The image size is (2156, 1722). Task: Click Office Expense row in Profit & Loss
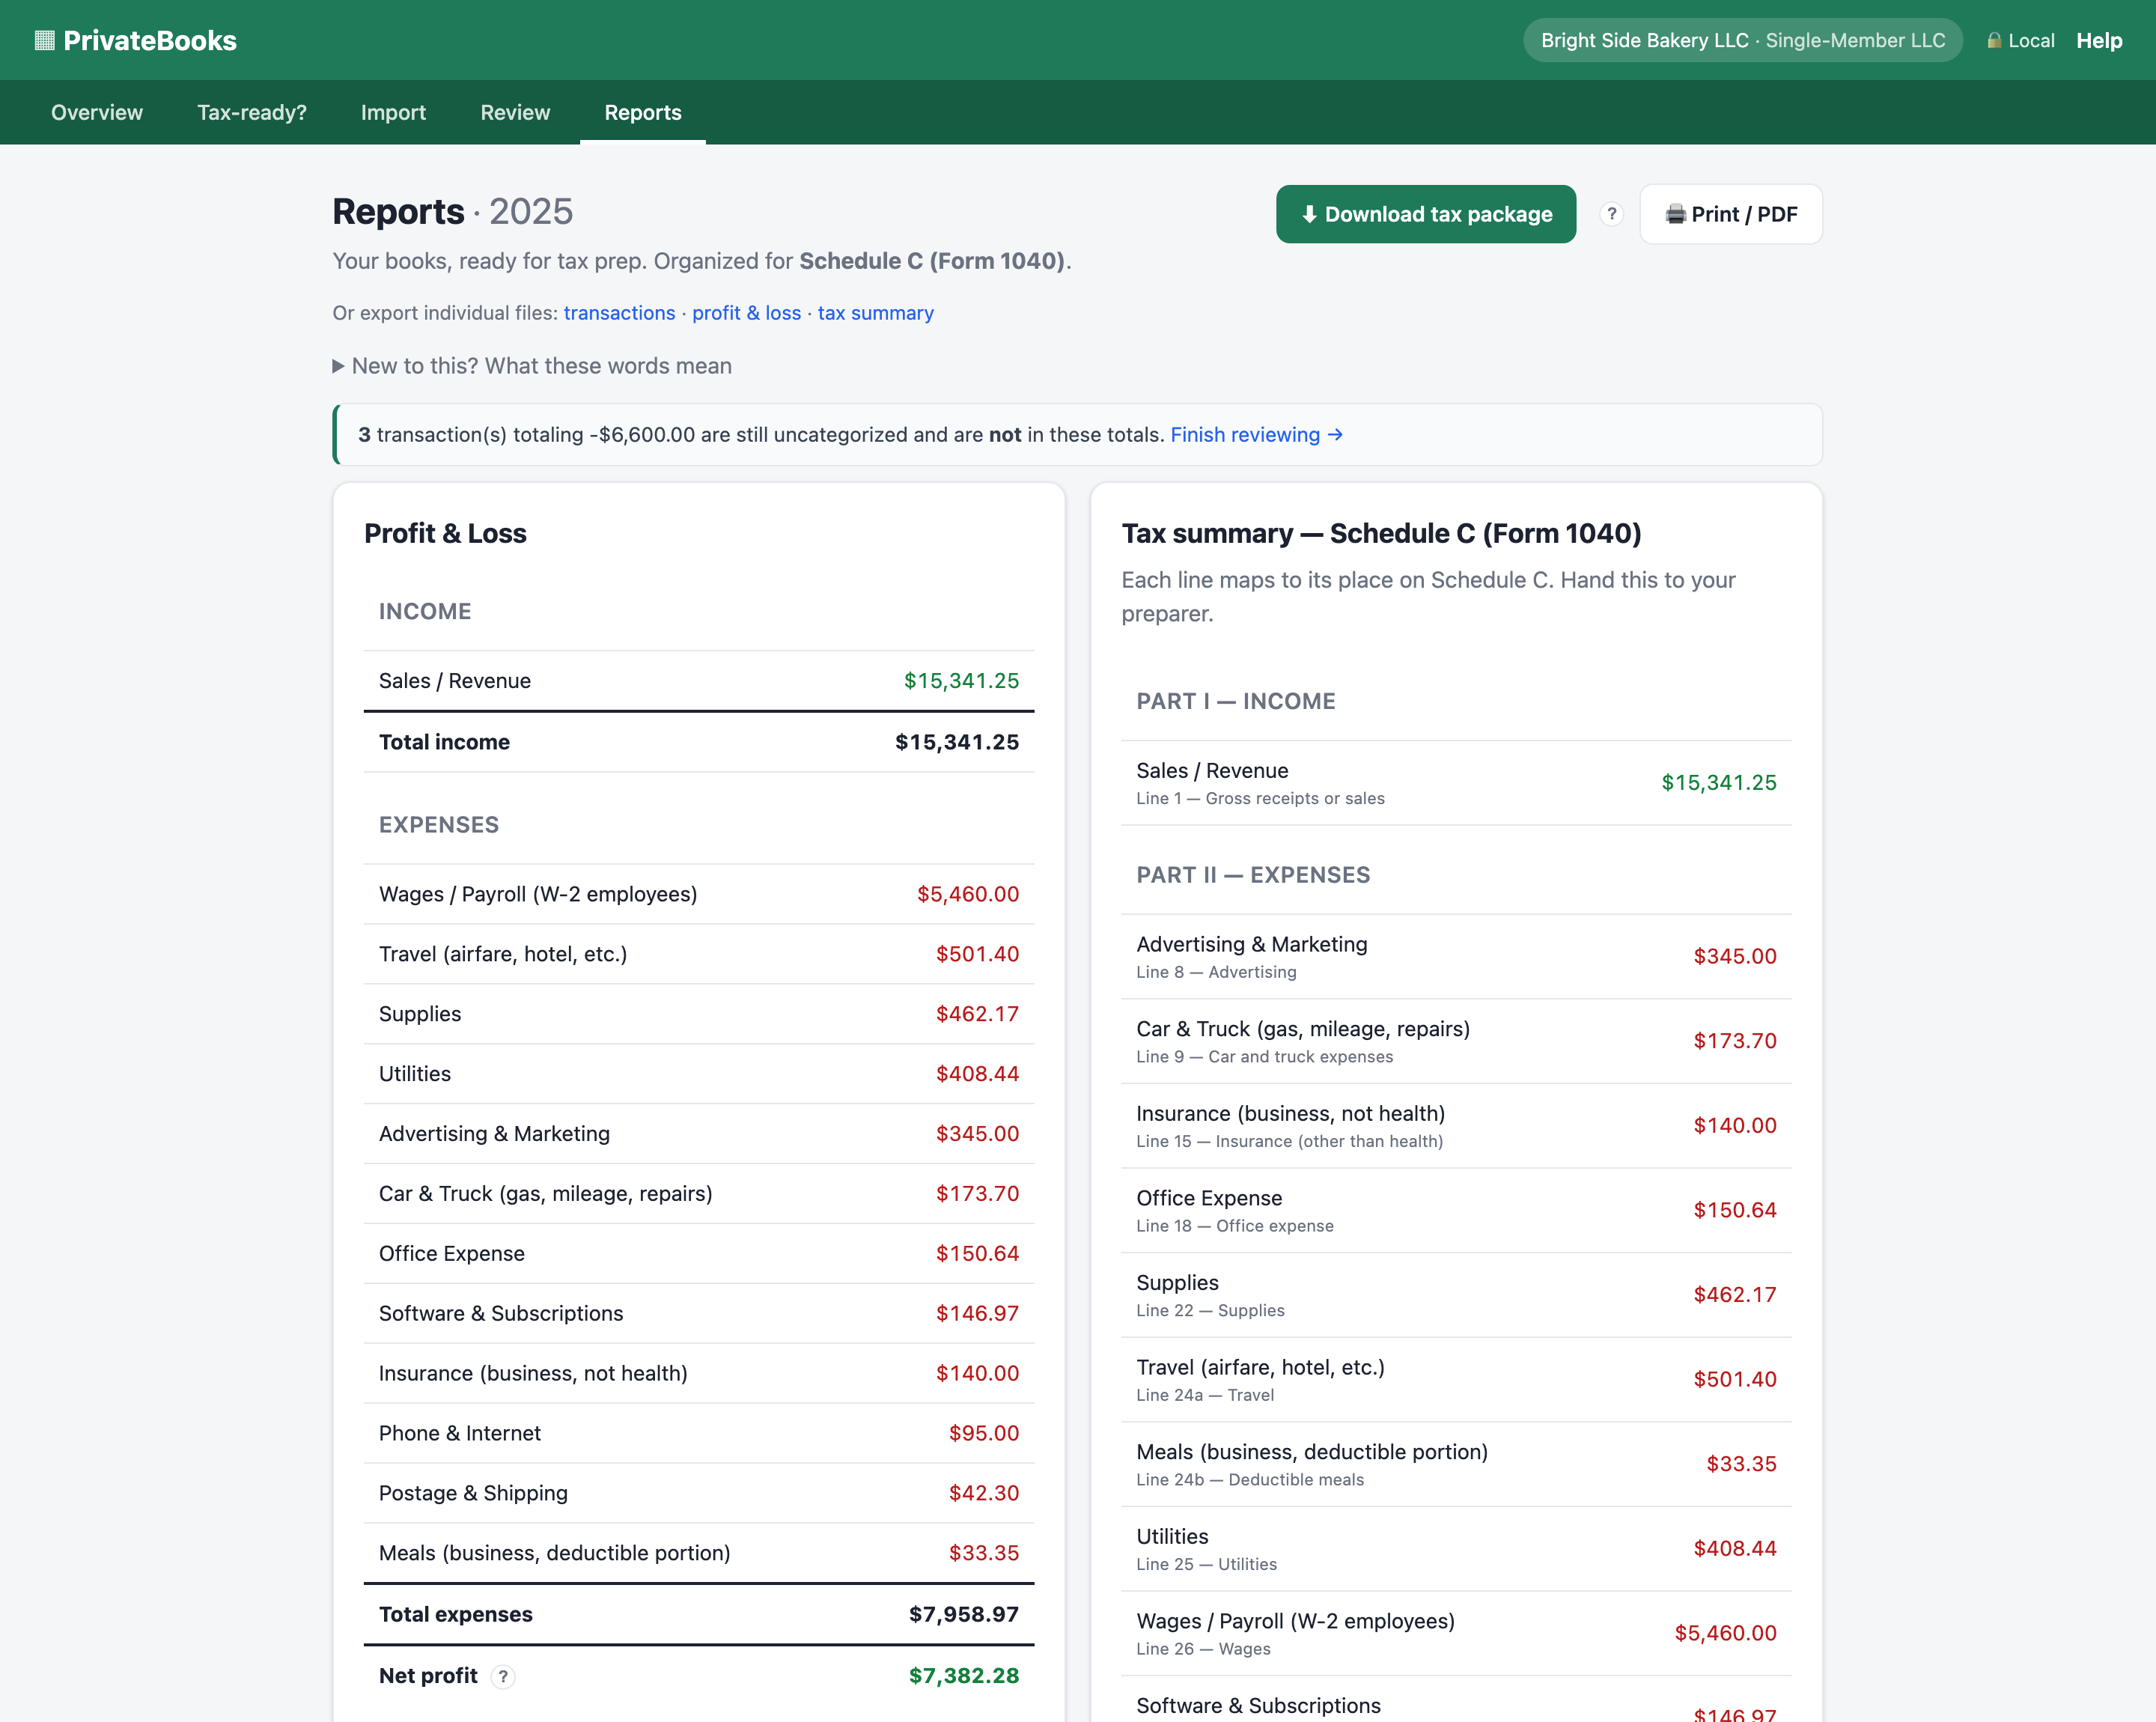point(699,1254)
